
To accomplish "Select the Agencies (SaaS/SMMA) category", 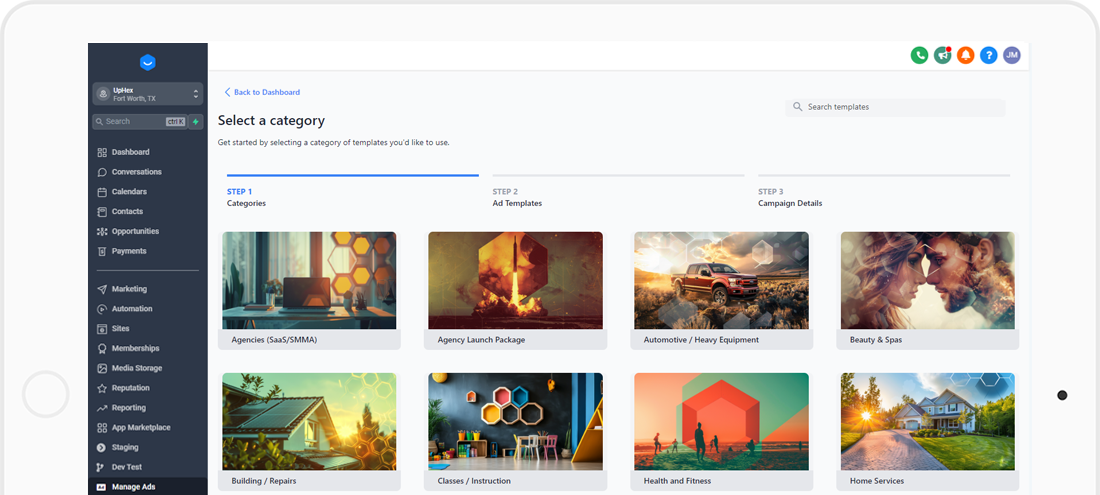I will coord(309,290).
